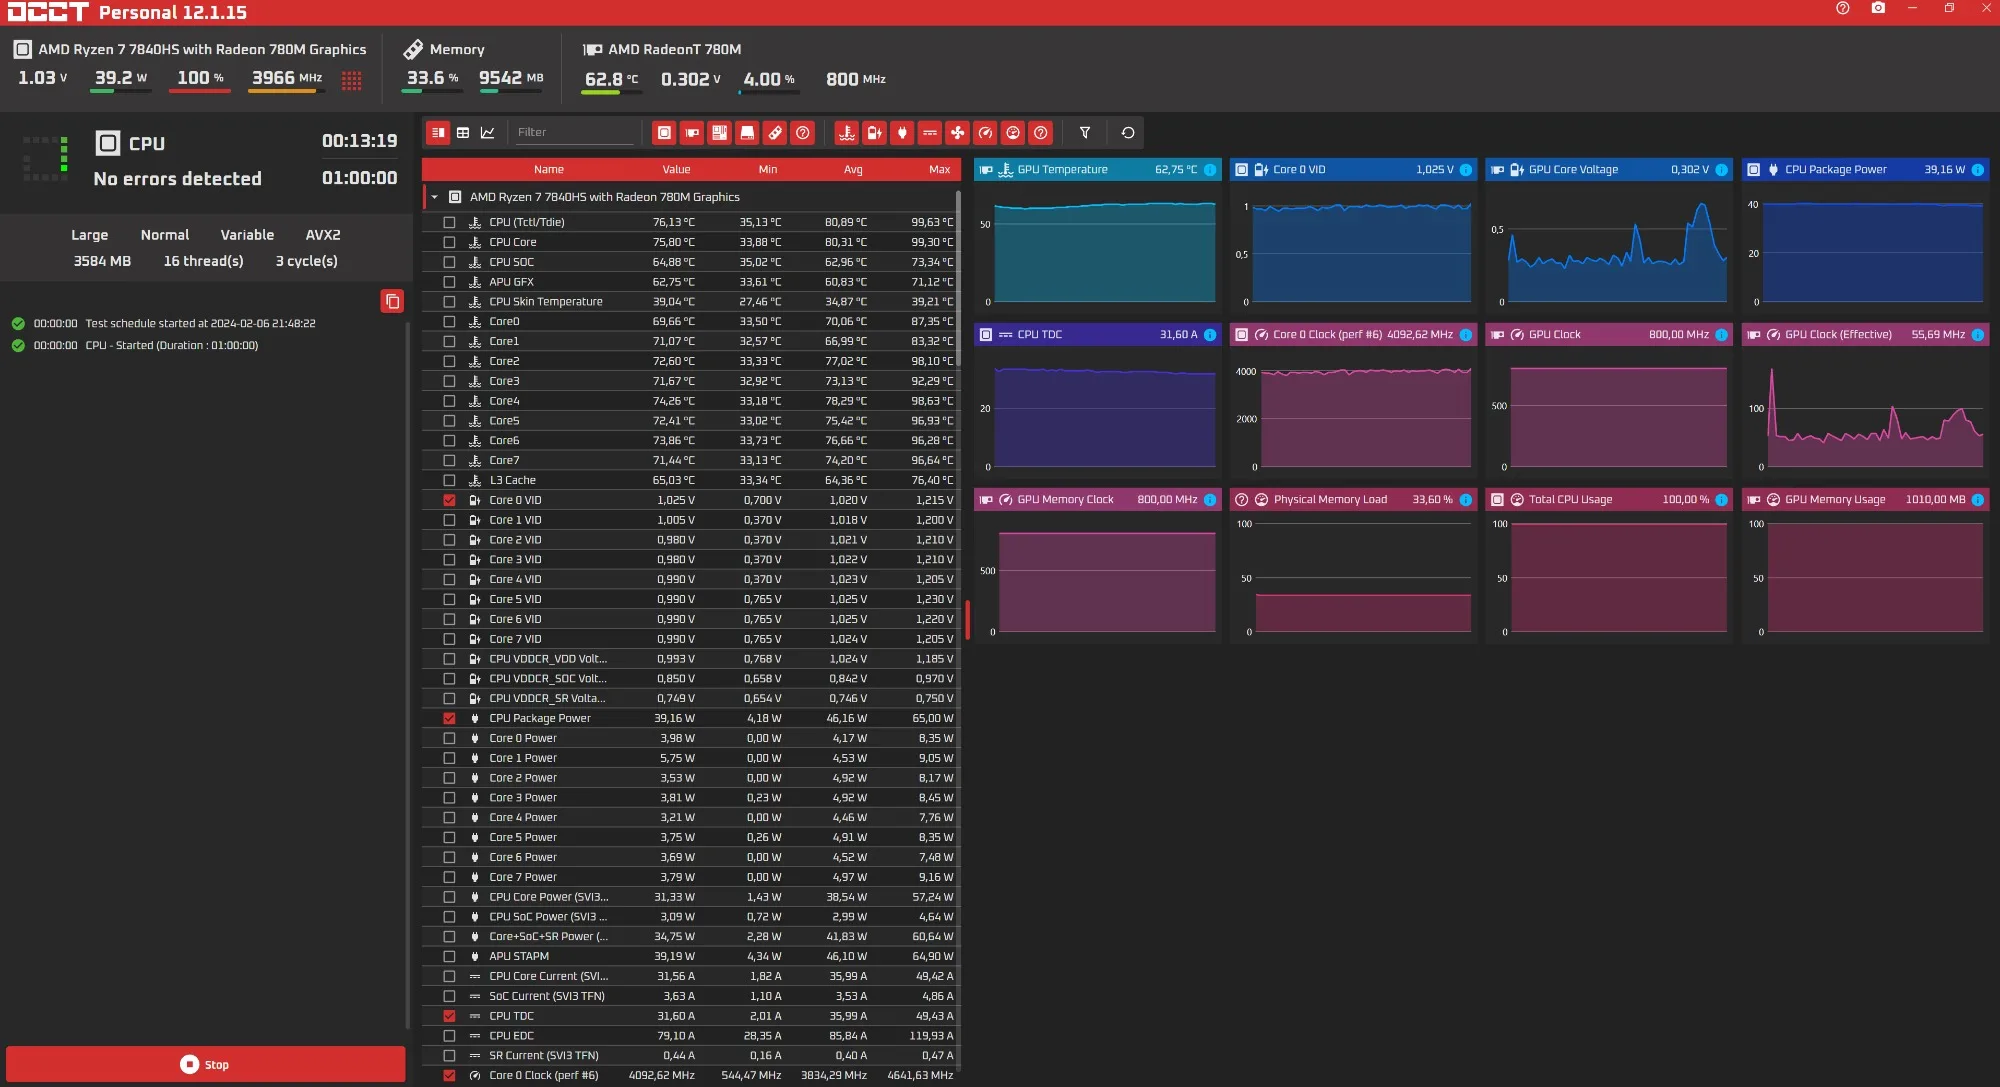Sort sensor table by Name column
Viewport: 2000px width, 1087px height.
pyautogui.click(x=548, y=170)
